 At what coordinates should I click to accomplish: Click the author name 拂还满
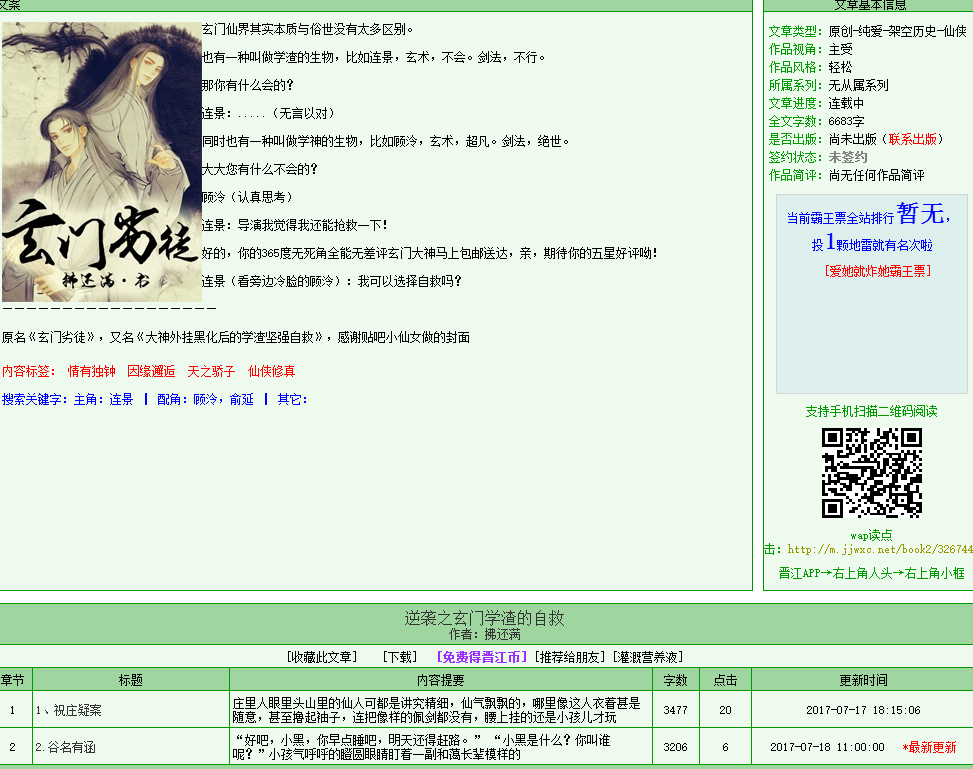coord(503,634)
